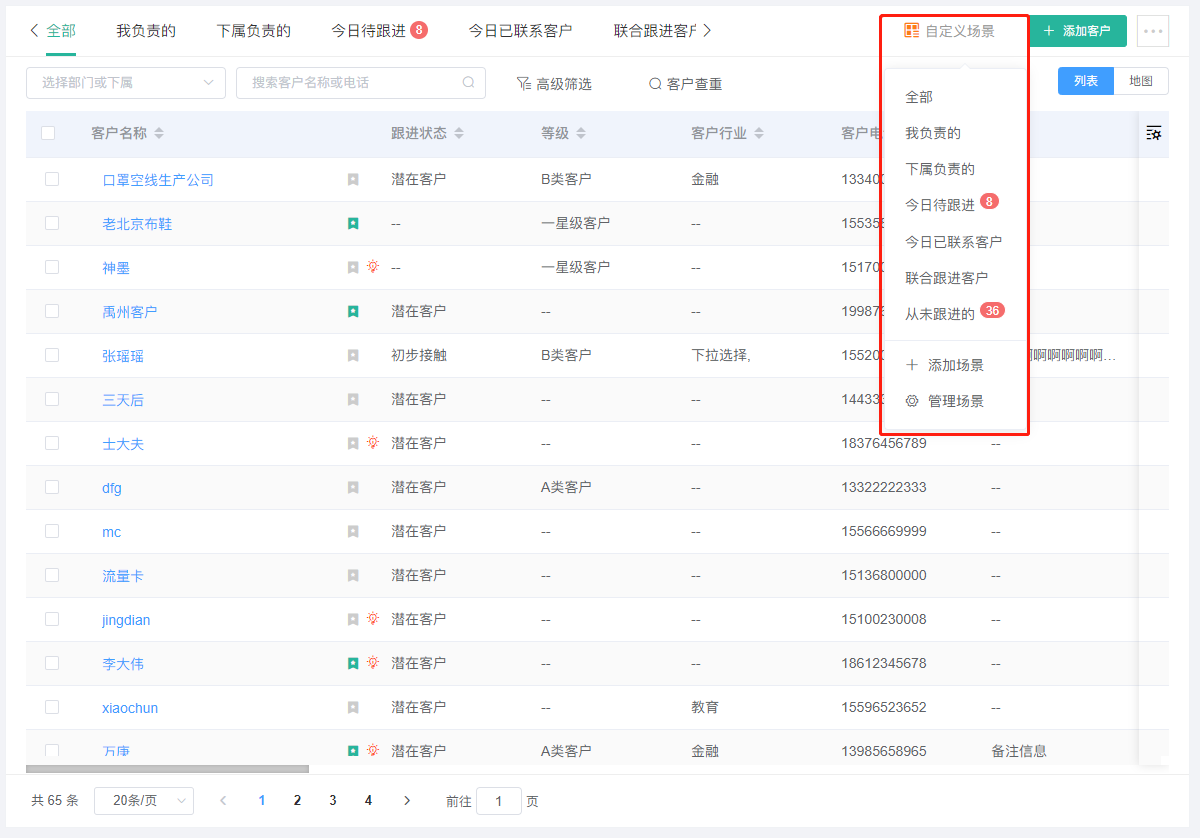The image size is (1200, 838).
Task: Check the select-all header checkbox
Action: (48, 133)
